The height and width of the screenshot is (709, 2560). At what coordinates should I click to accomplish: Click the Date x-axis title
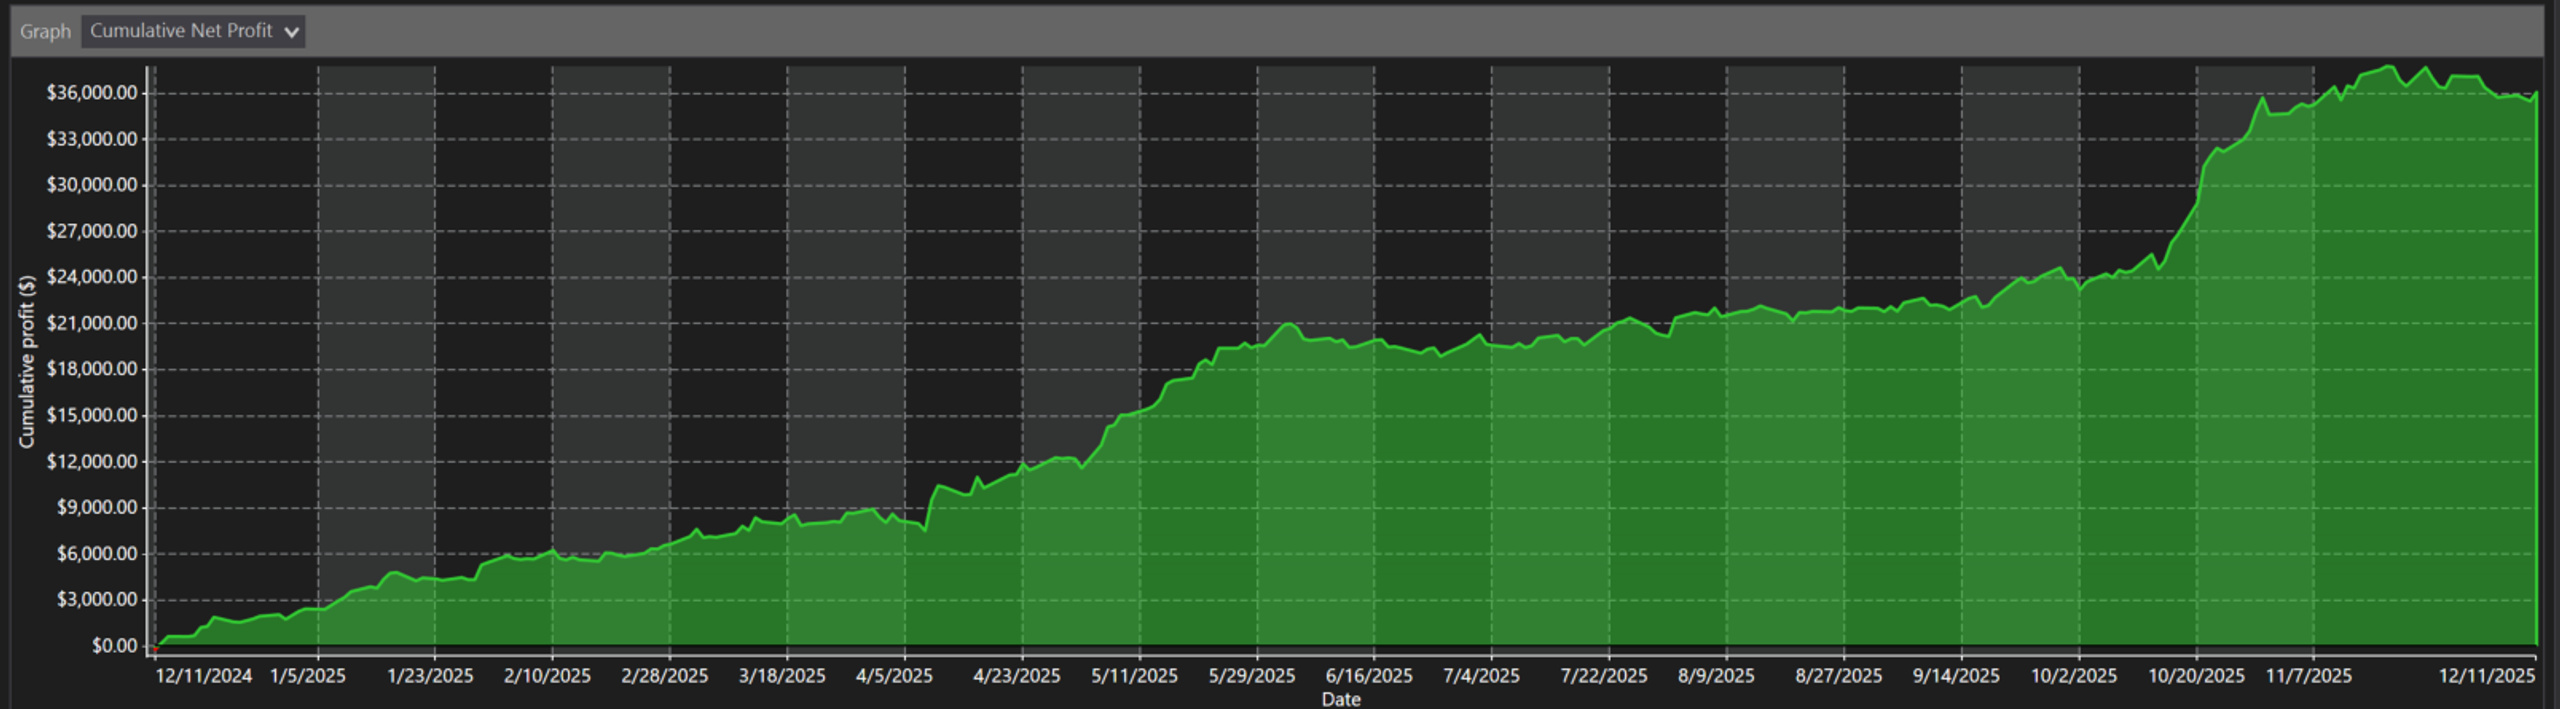[1341, 699]
